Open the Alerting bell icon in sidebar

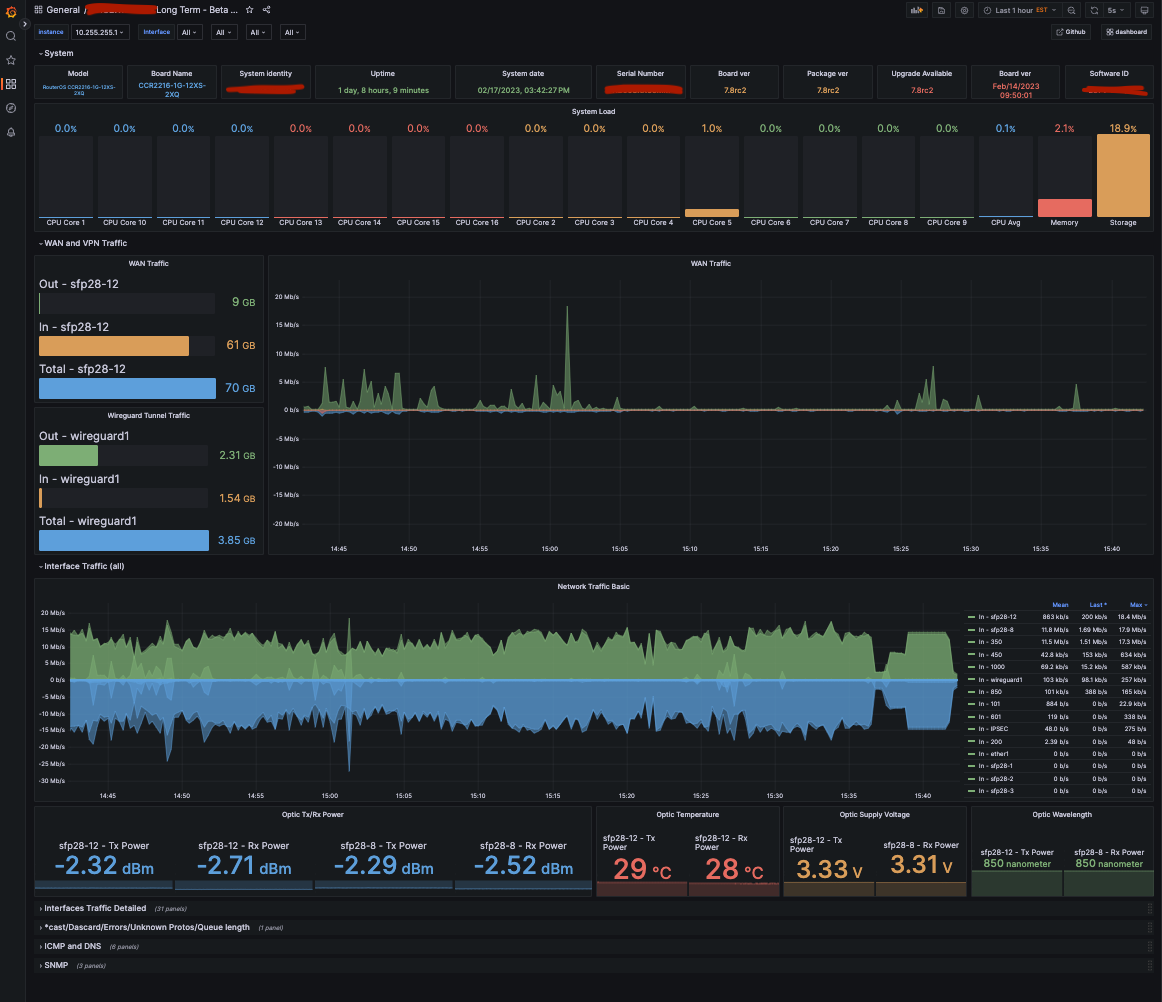click(11, 132)
